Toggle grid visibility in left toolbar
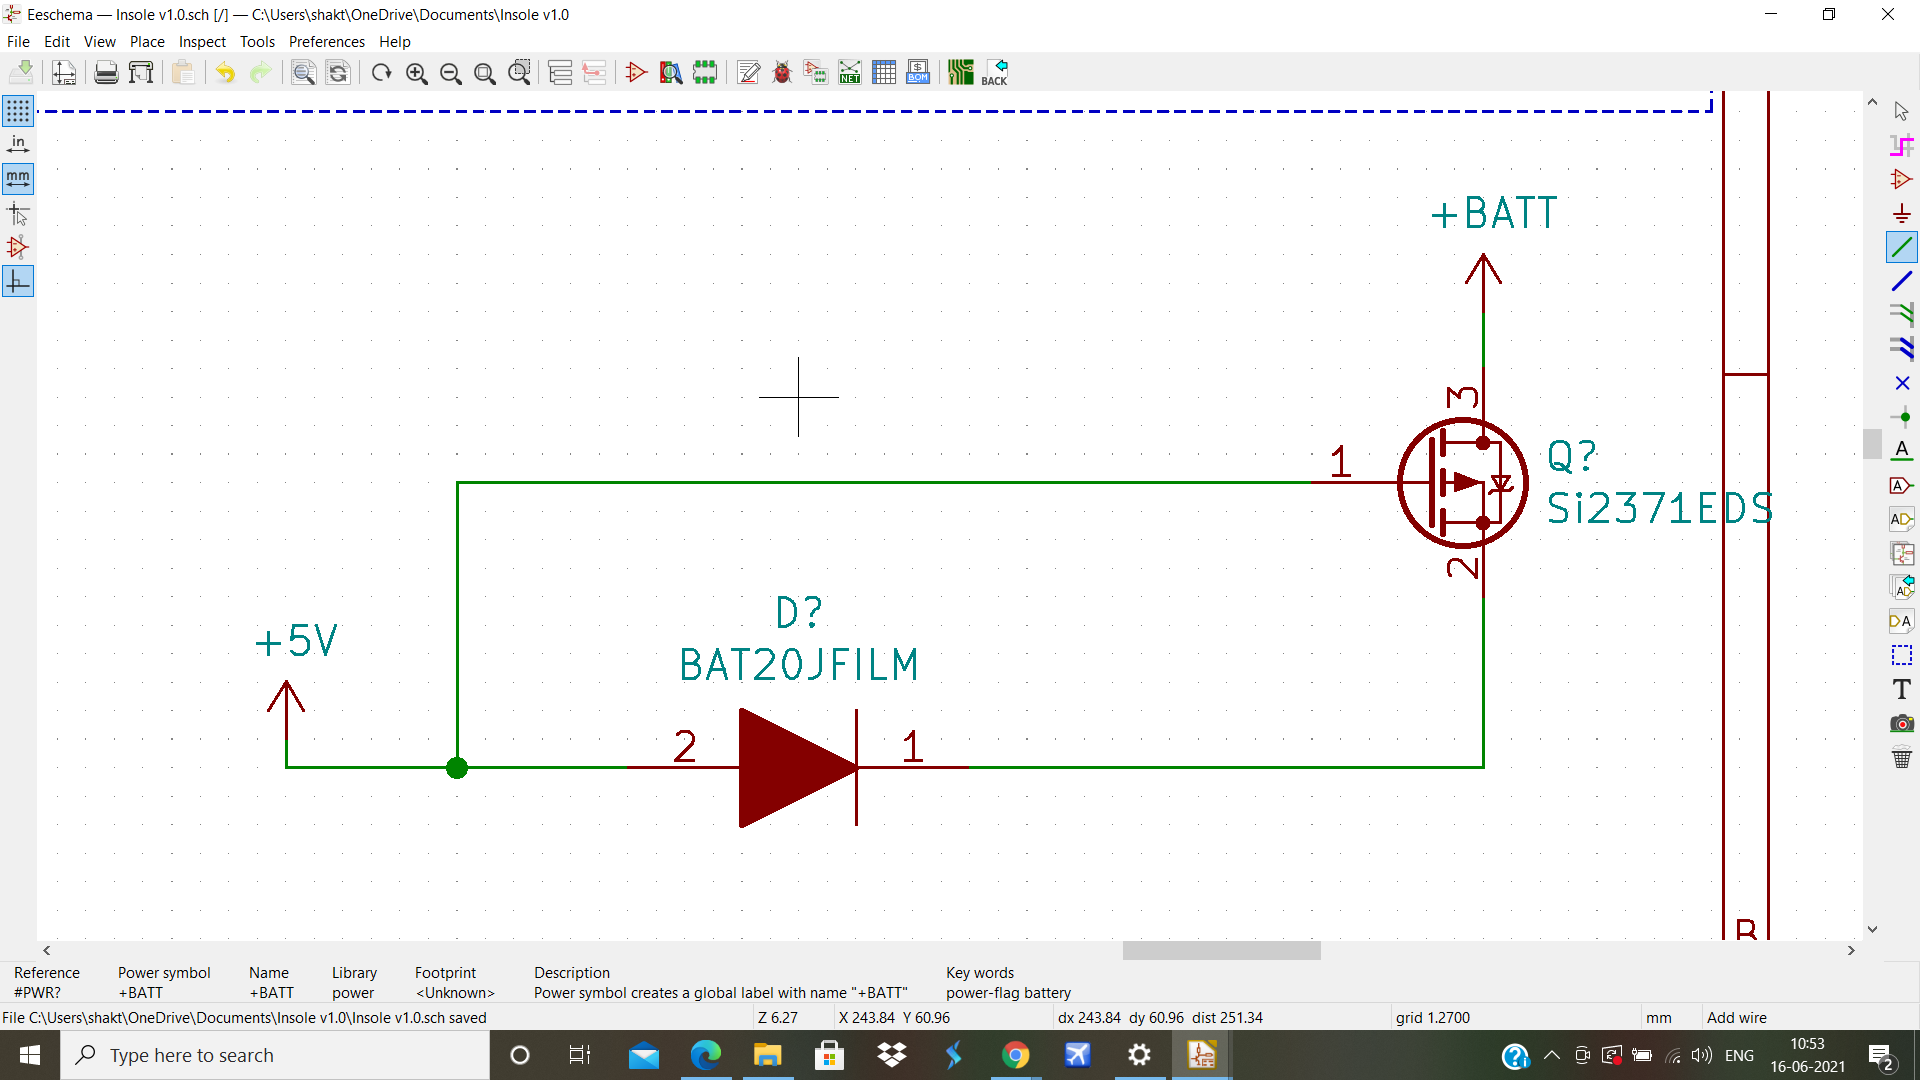1920x1080 pixels. click(18, 111)
